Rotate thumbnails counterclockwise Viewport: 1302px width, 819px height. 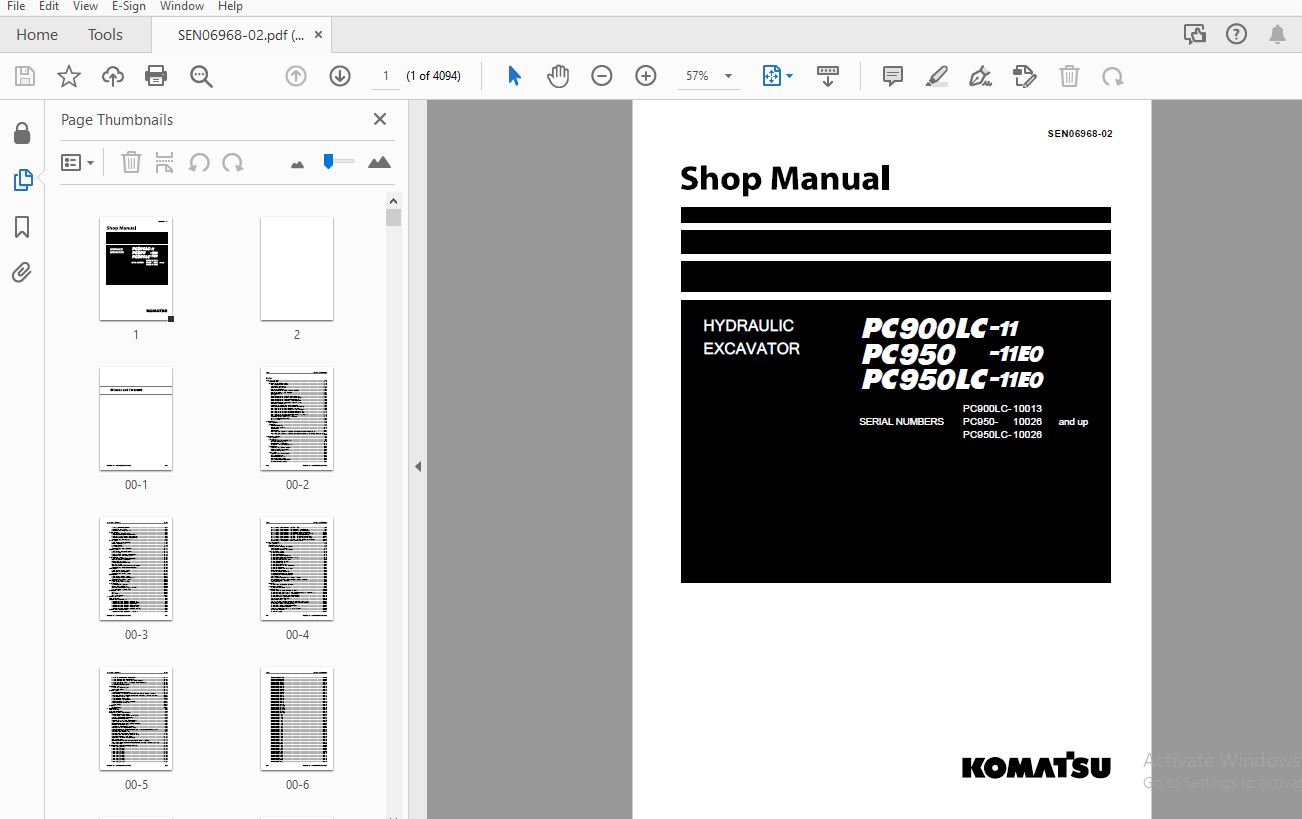[x=199, y=162]
